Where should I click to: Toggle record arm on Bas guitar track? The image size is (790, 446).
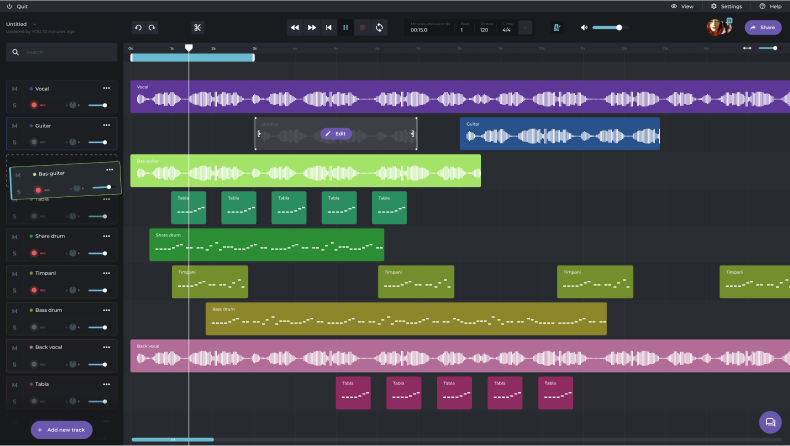[x=38, y=190]
